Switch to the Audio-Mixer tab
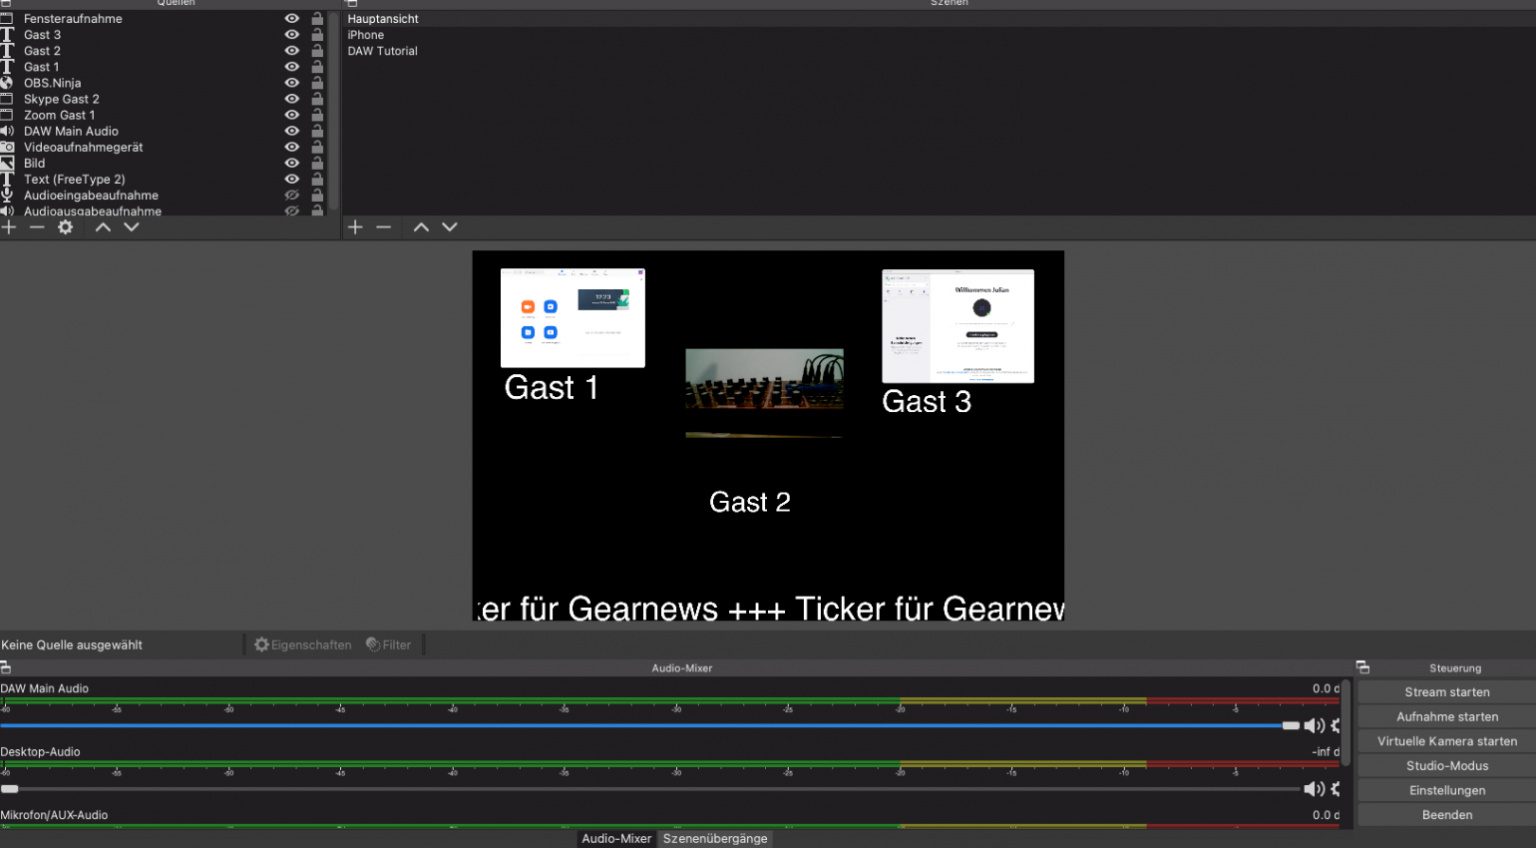This screenshot has height=848, width=1536. click(616, 839)
